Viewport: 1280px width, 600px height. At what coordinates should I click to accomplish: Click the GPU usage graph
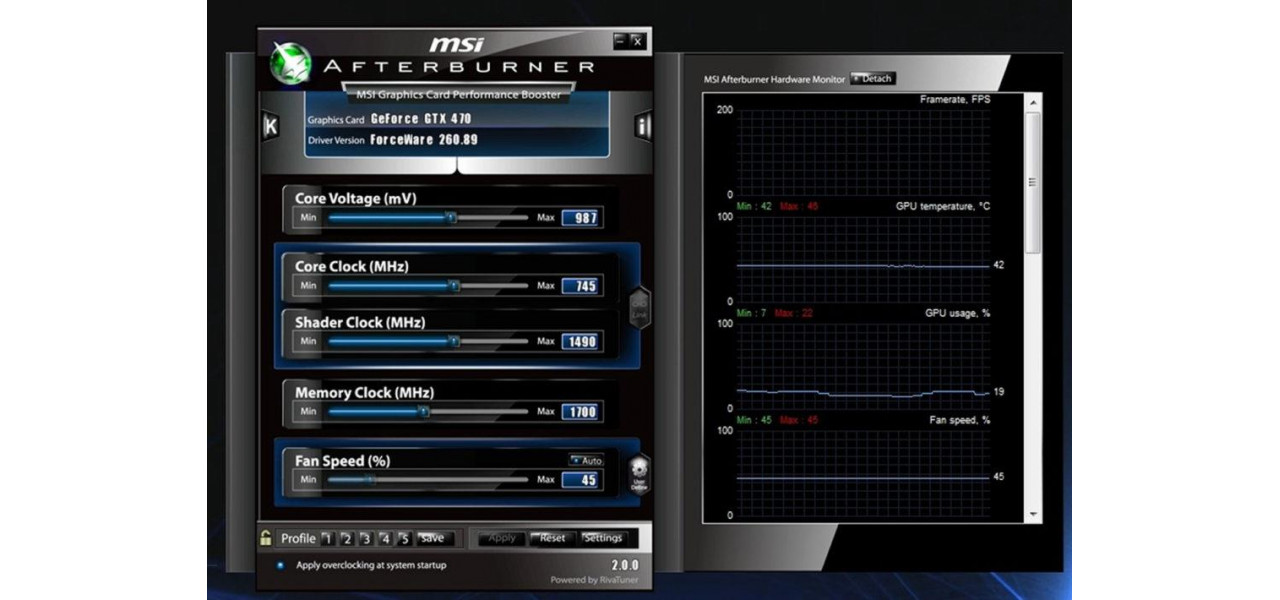coord(863,366)
